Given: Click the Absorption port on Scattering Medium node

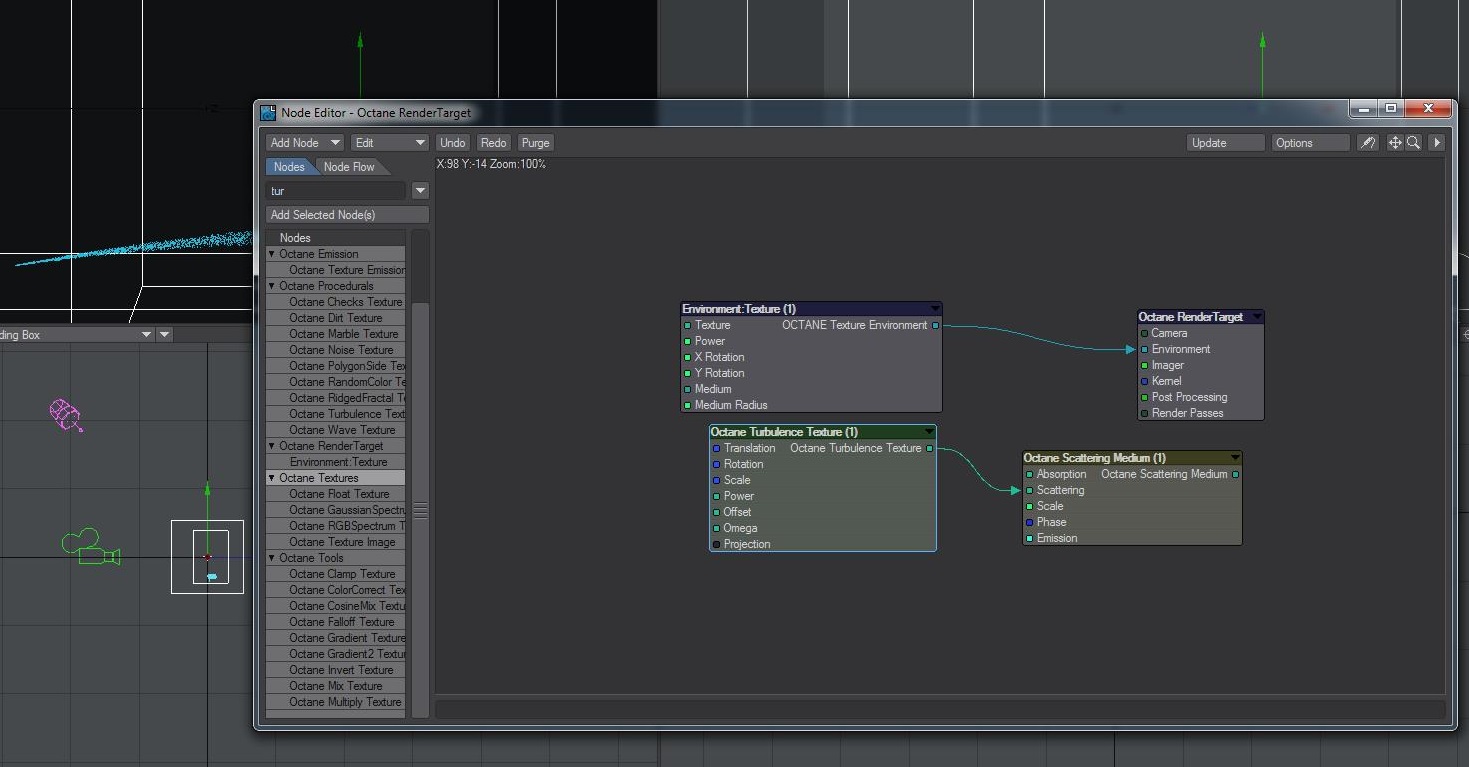Looking at the screenshot, I should pos(1029,474).
